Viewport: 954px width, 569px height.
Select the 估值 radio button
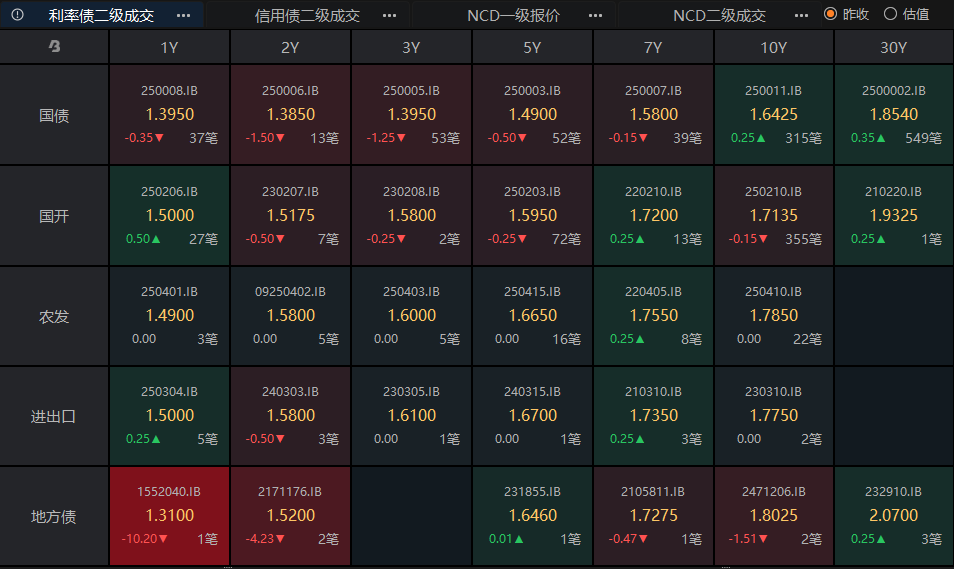click(x=890, y=14)
